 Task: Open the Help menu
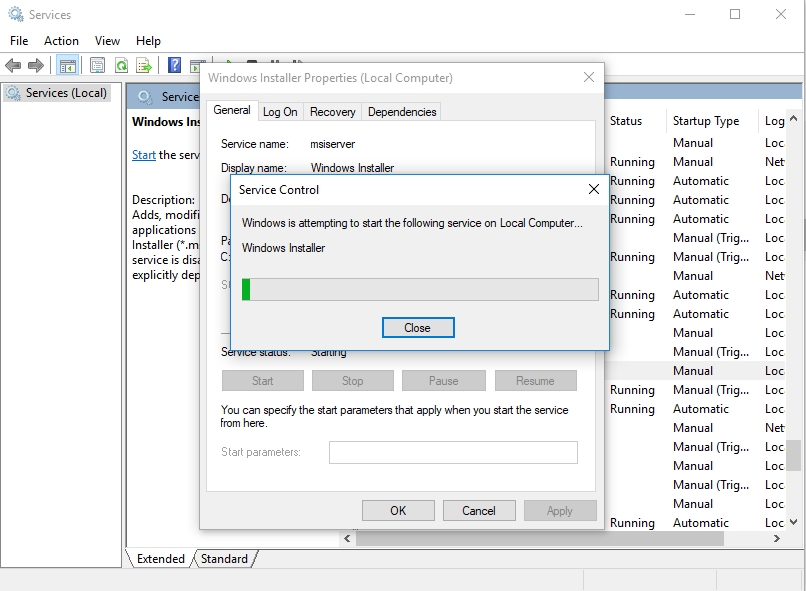point(148,41)
